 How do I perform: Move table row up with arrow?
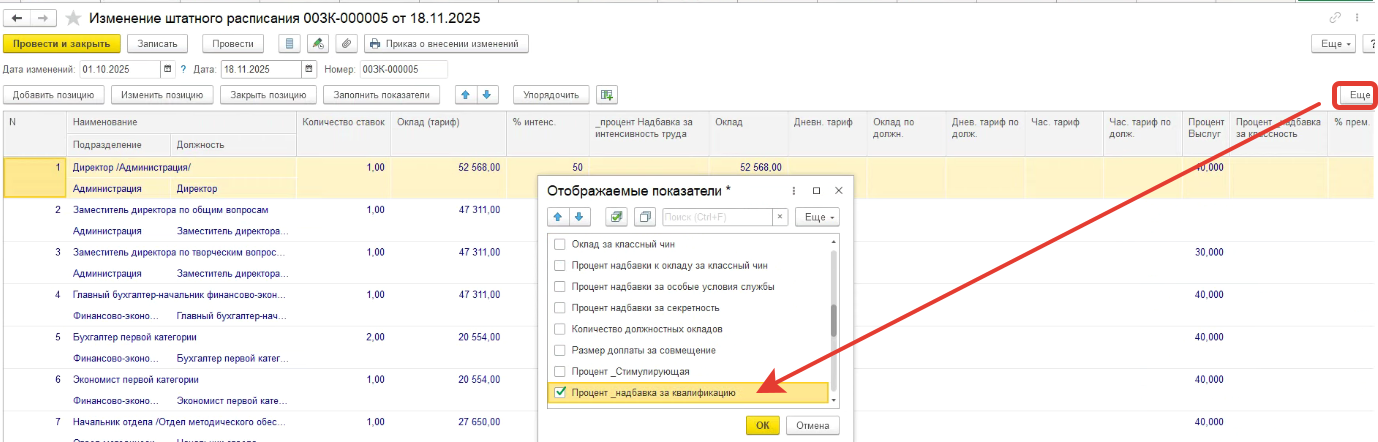tap(465, 95)
